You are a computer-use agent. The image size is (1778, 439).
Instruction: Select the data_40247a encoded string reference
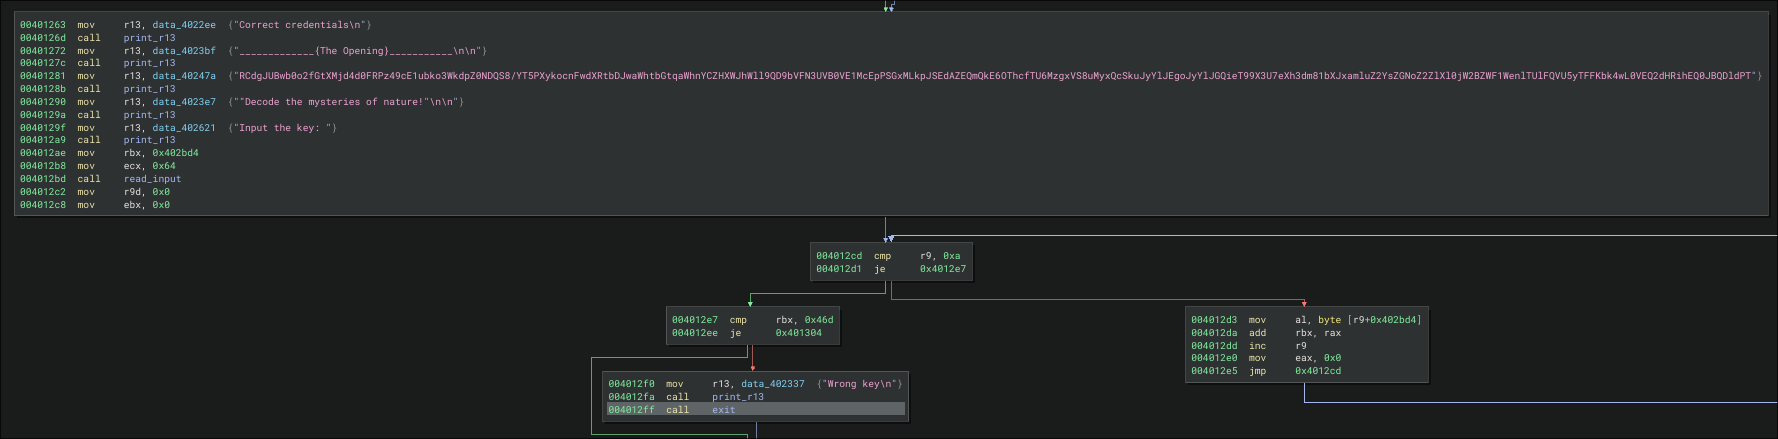(183, 76)
